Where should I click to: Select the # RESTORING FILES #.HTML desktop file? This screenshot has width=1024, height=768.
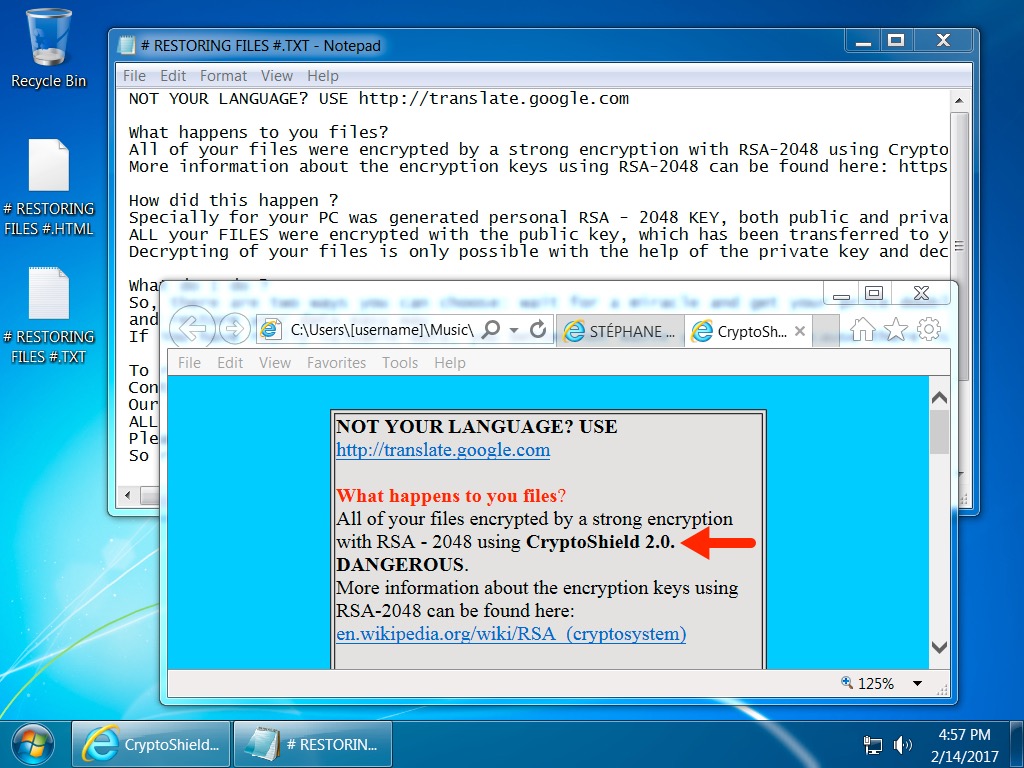tap(48, 188)
